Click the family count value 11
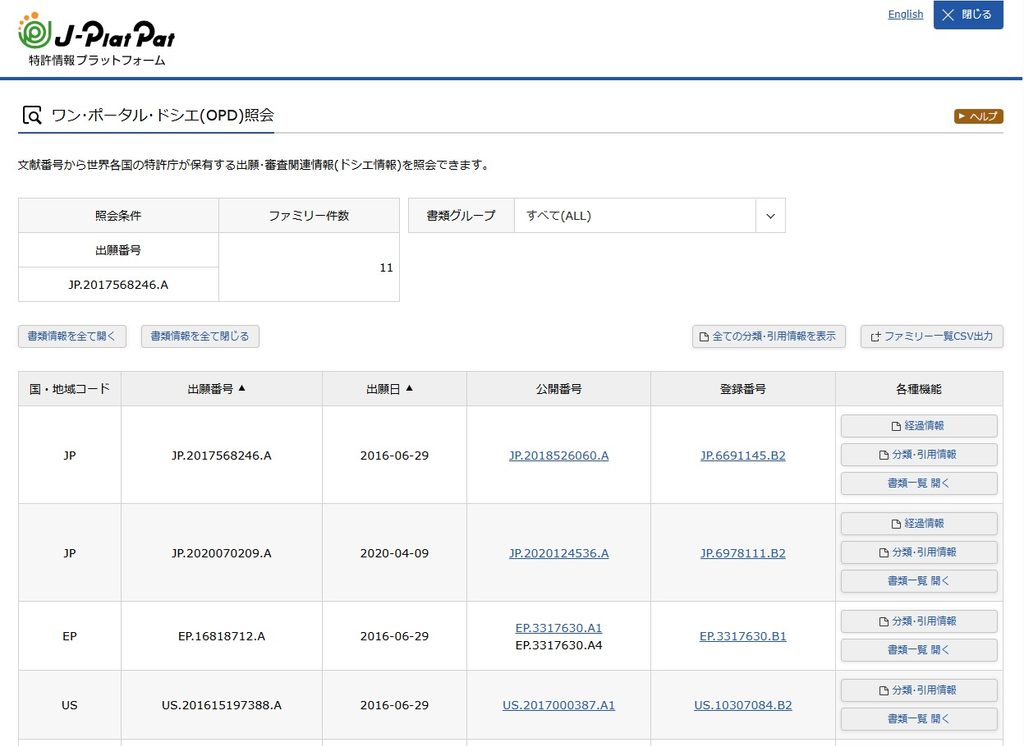This screenshot has width=1024, height=746. [386, 268]
